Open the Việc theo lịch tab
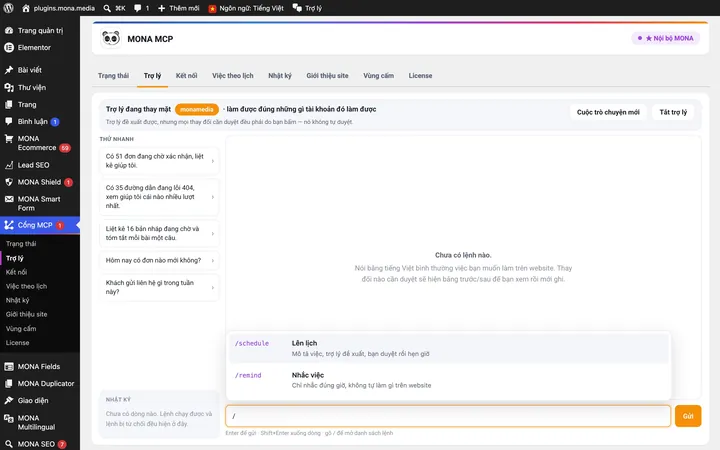720x450 pixels. 233,76
